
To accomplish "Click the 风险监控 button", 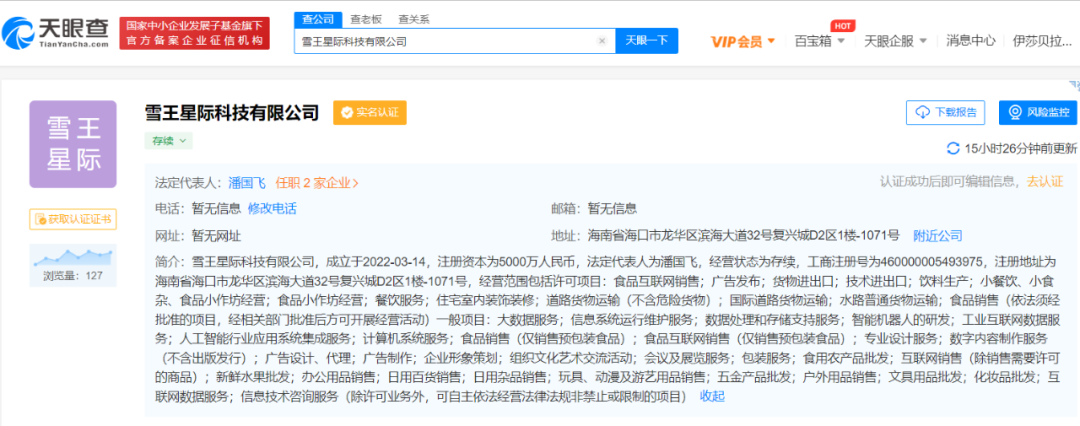I will [1037, 112].
